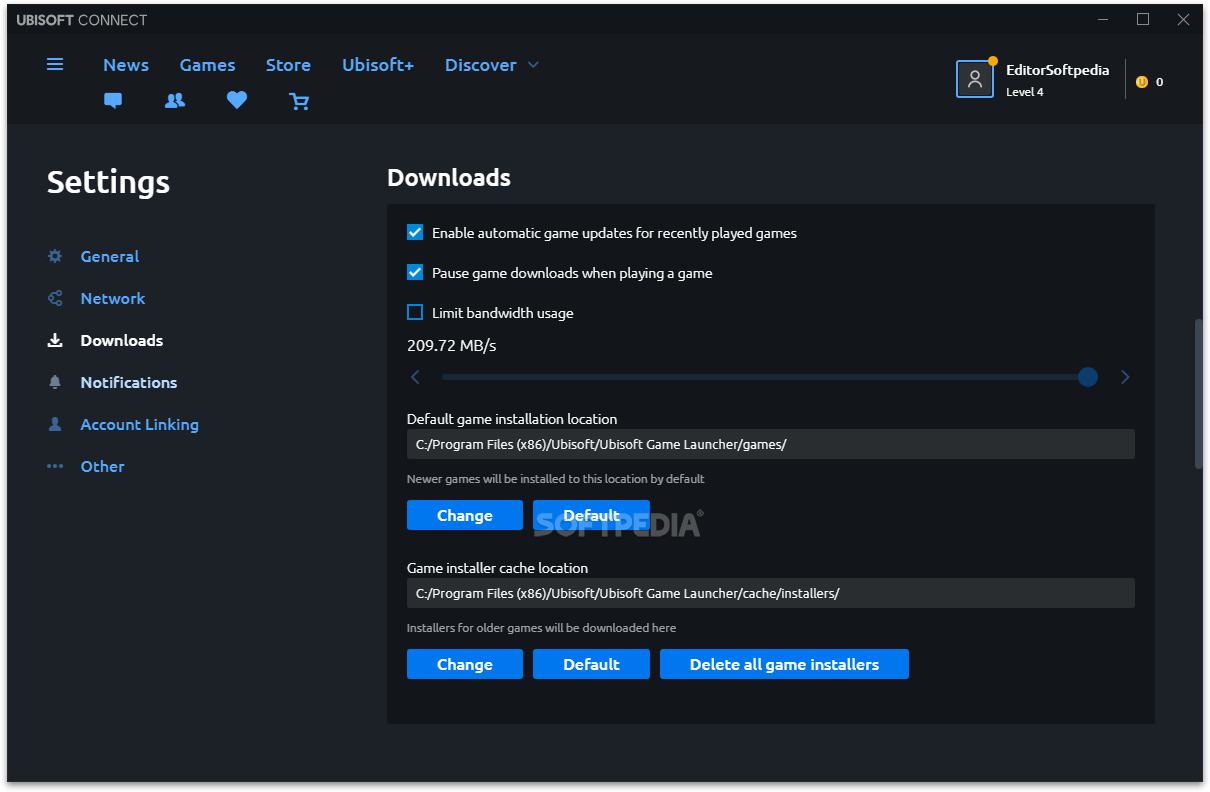Toggle automatic game updates checkbox
1210x792 pixels.
415,232
